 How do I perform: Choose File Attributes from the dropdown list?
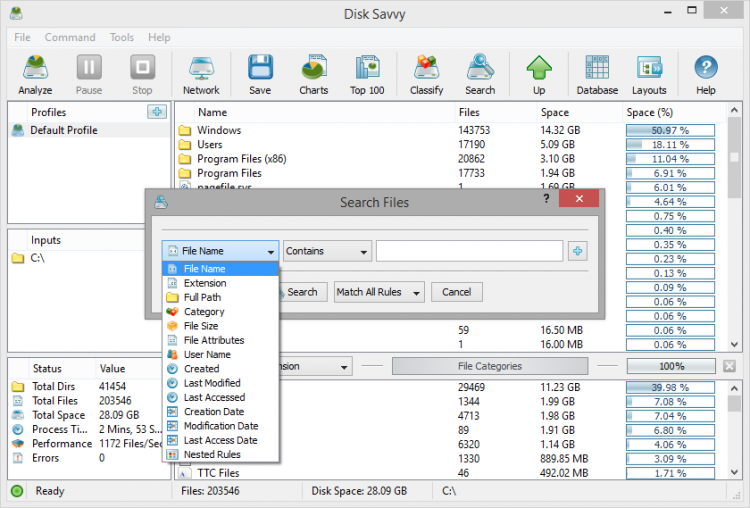click(221, 341)
